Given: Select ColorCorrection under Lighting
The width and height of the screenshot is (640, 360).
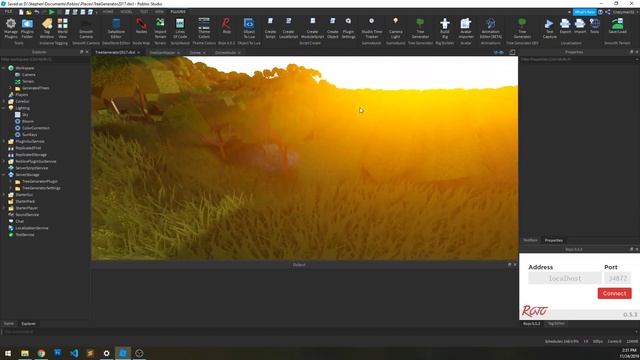Looking at the screenshot, I should pyautogui.click(x=36, y=128).
